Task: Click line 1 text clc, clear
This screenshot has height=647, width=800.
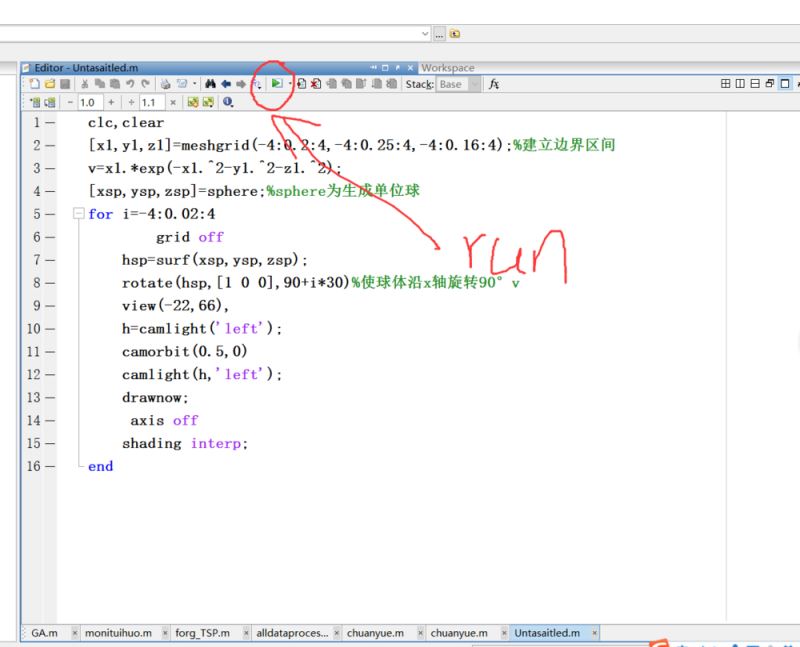Action: pyautogui.click(x=126, y=122)
